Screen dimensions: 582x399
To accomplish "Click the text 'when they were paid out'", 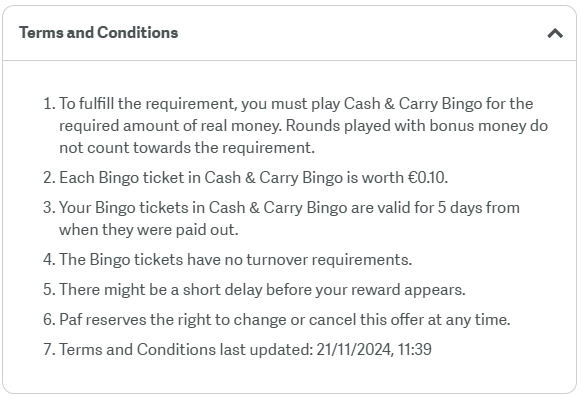I will [x=148, y=230].
